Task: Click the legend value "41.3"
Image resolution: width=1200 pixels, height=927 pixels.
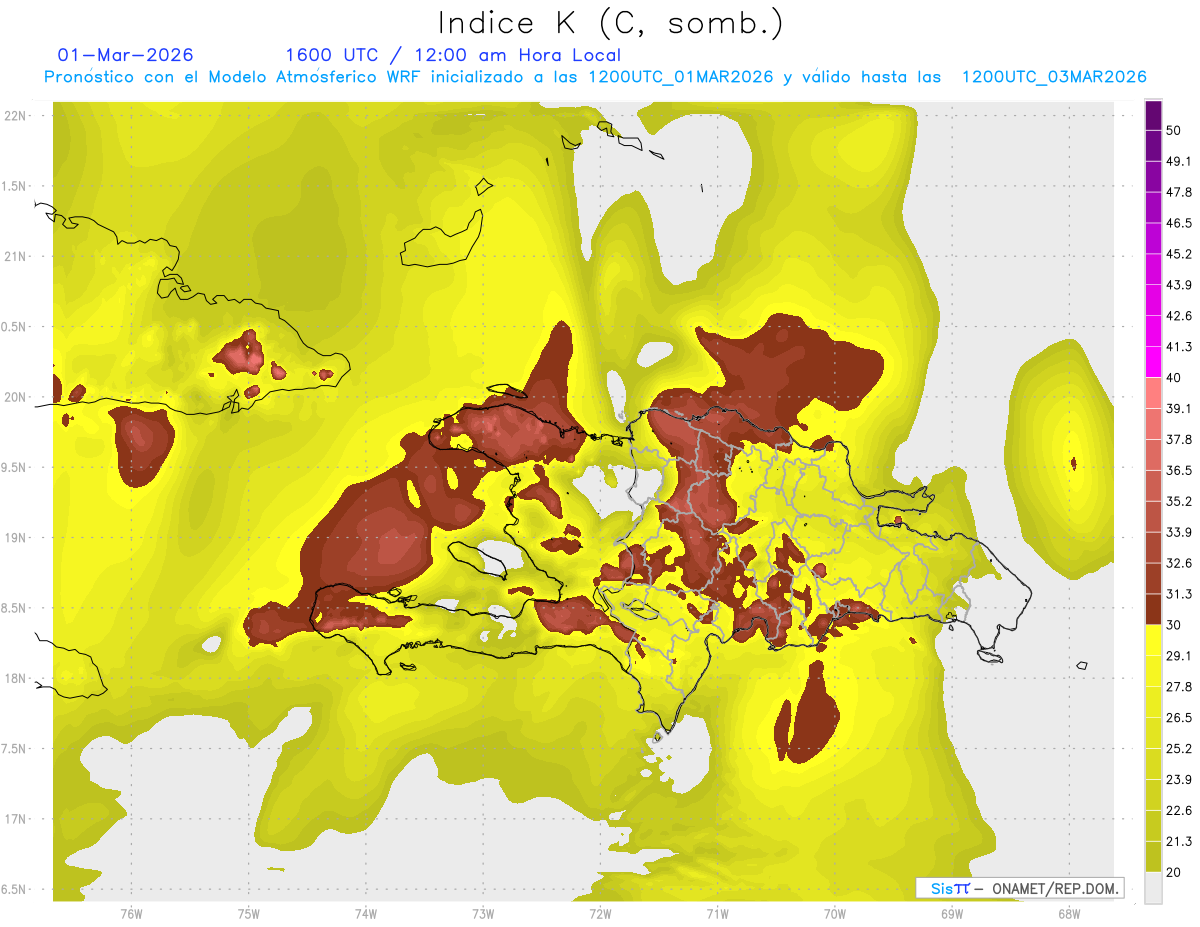Action: [x=1179, y=347]
